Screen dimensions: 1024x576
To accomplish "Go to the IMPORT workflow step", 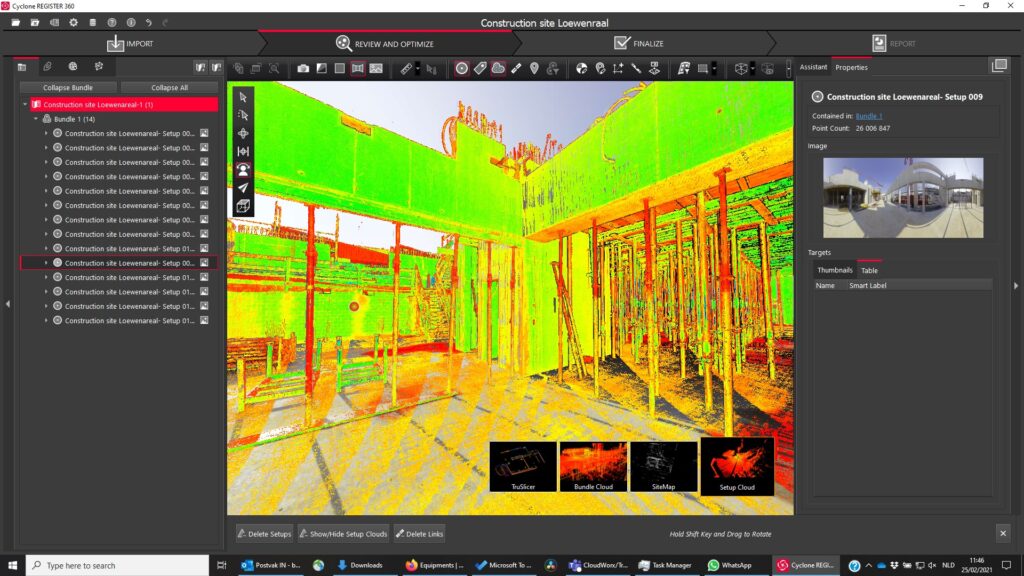I will point(130,44).
